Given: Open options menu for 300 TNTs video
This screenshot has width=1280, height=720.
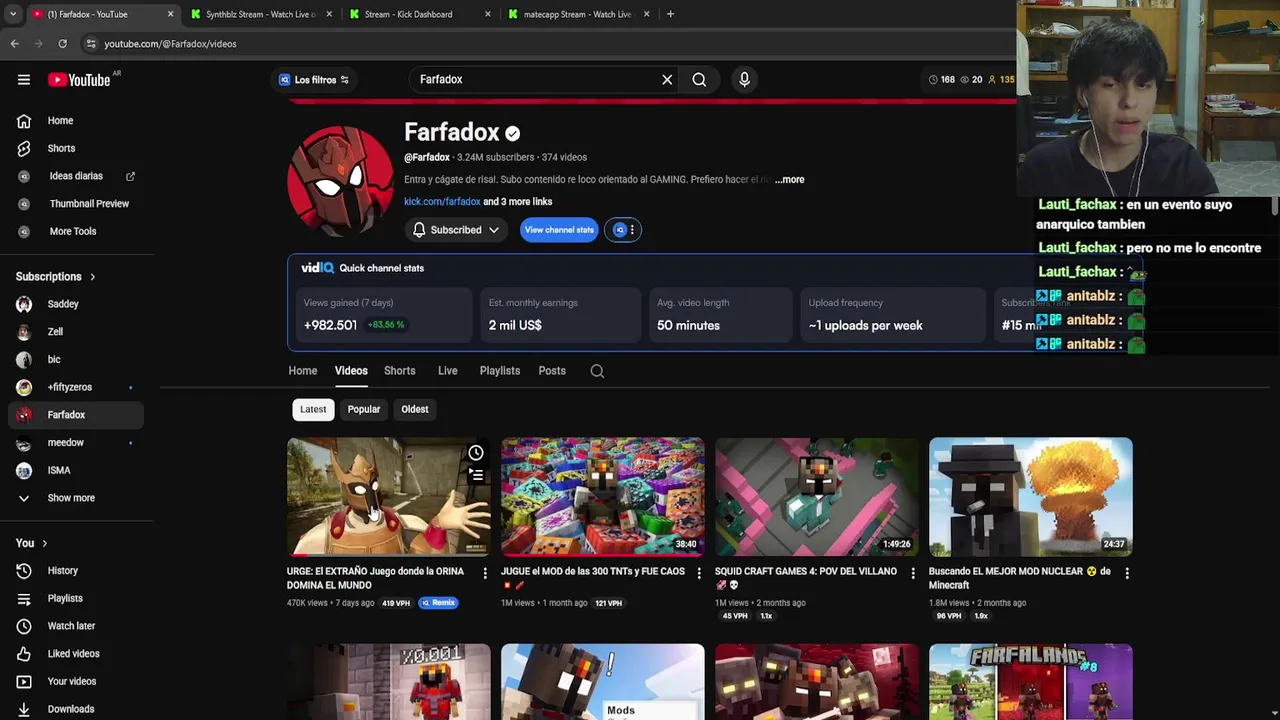Looking at the screenshot, I should (x=699, y=573).
